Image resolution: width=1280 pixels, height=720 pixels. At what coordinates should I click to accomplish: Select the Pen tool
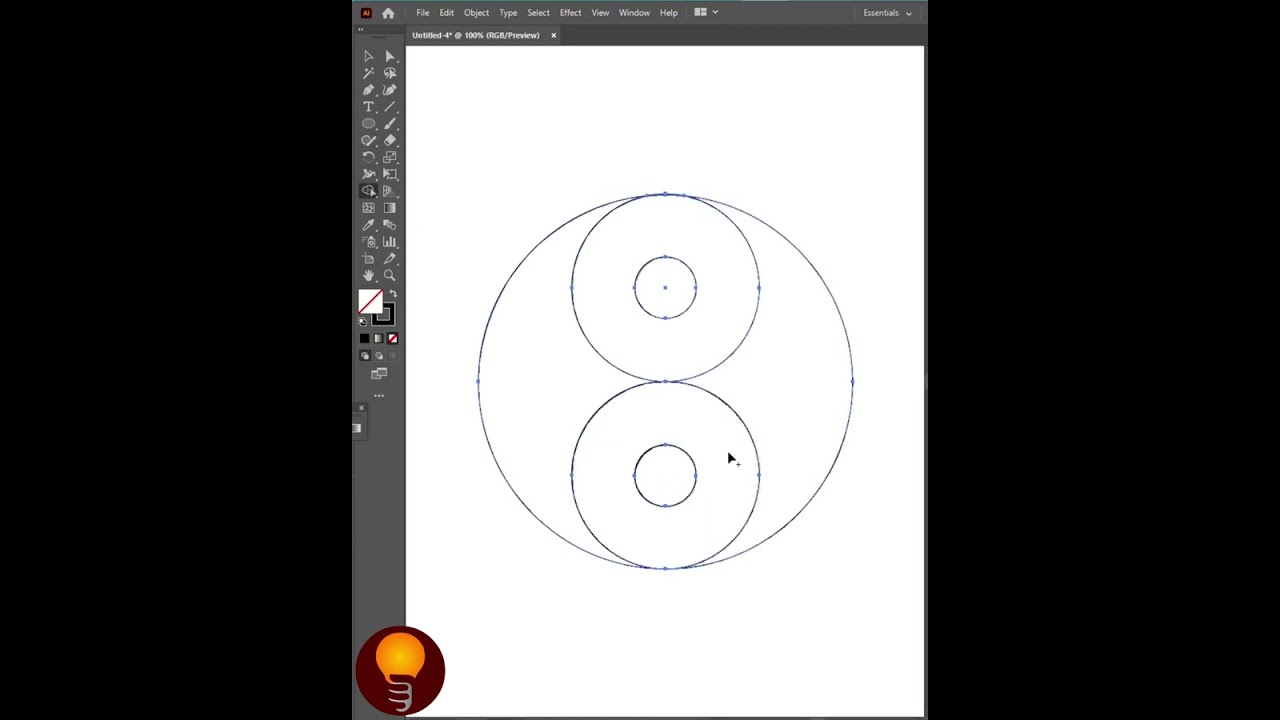click(x=368, y=90)
